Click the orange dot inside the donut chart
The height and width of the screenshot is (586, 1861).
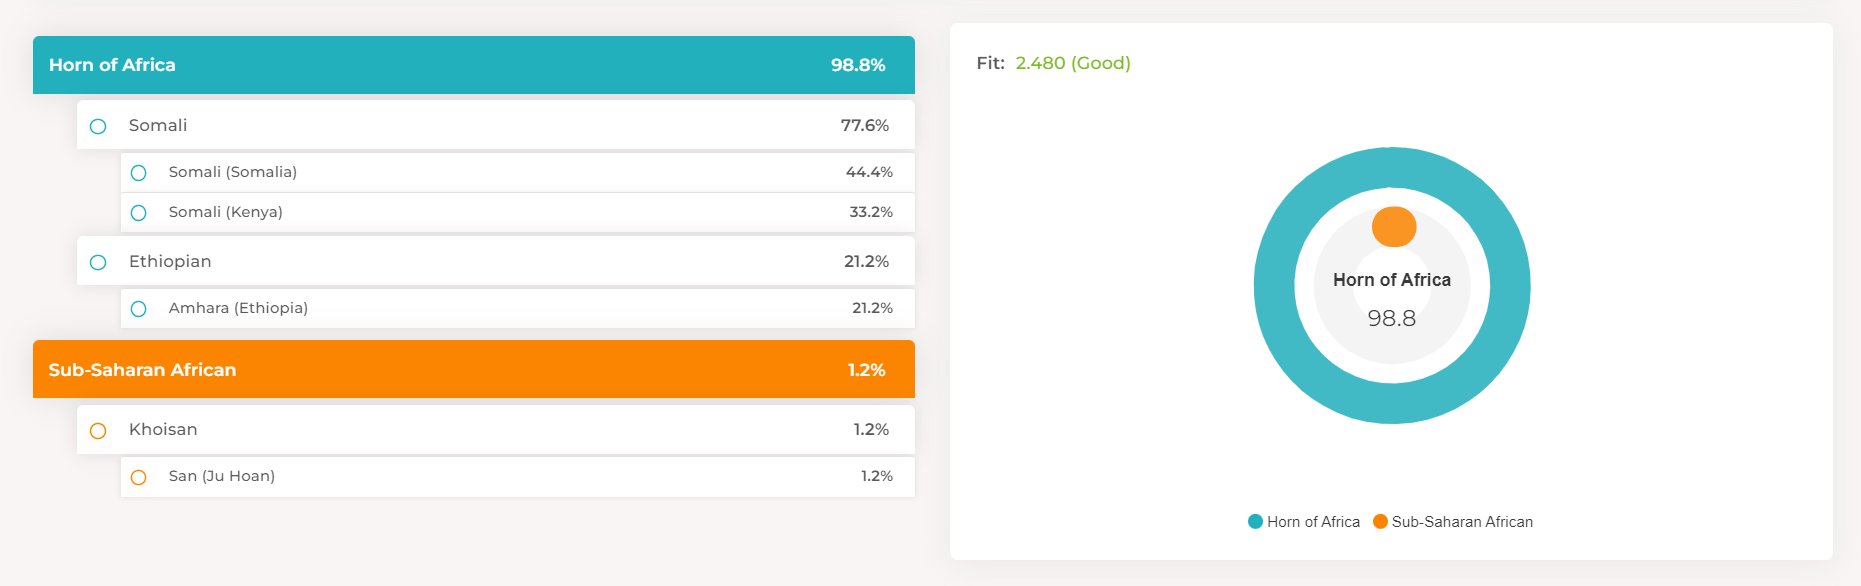1393,227
